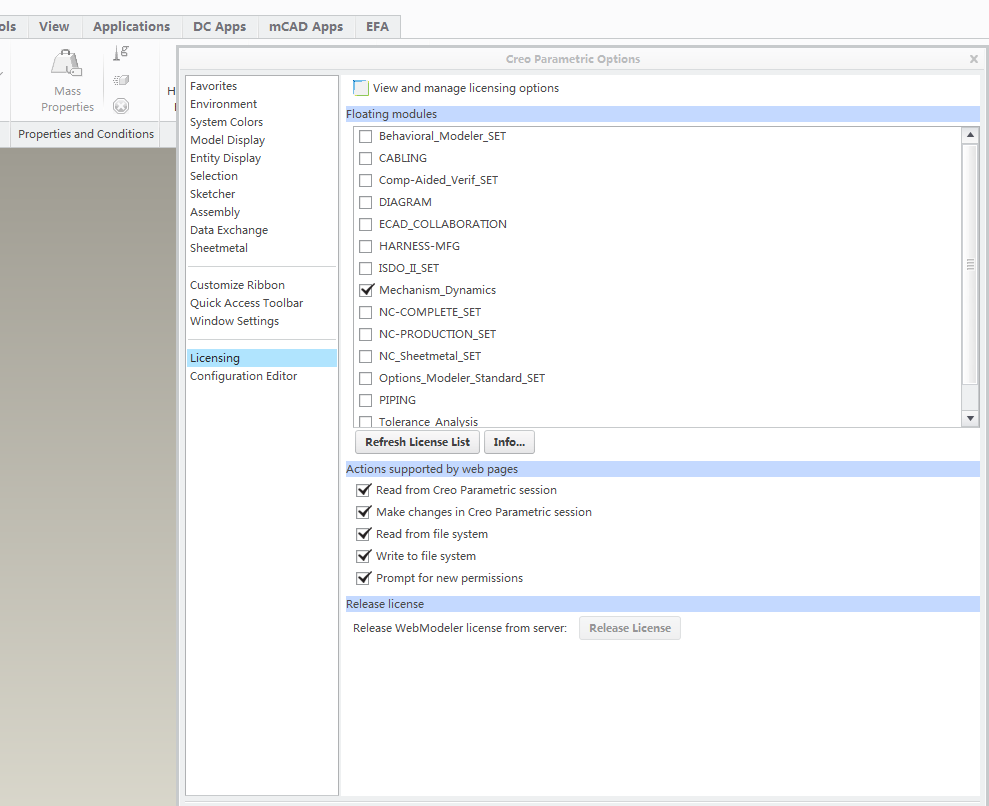Disable Prompt for new permissions
989x806 pixels.
pyautogui.click(x=363, y=578)
